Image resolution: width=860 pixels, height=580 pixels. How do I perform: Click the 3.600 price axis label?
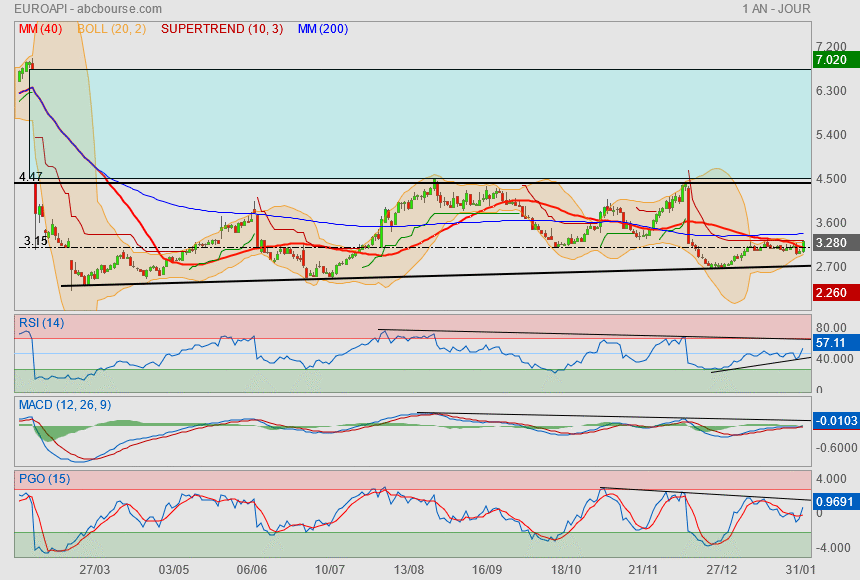tap(831, 222)
